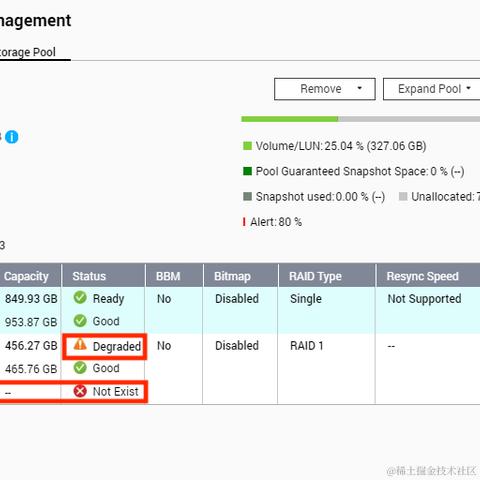This screenshot has height=480, width=480.
Task: Click the green Volume/LUN color swatch
Action: (247, 146)
